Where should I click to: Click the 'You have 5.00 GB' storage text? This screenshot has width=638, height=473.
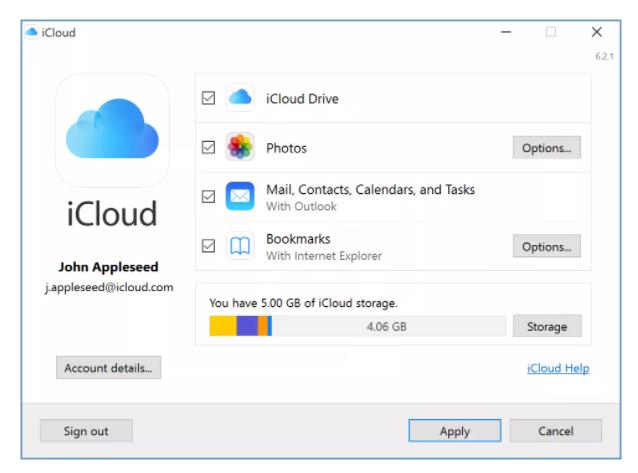tap(303, 303)
